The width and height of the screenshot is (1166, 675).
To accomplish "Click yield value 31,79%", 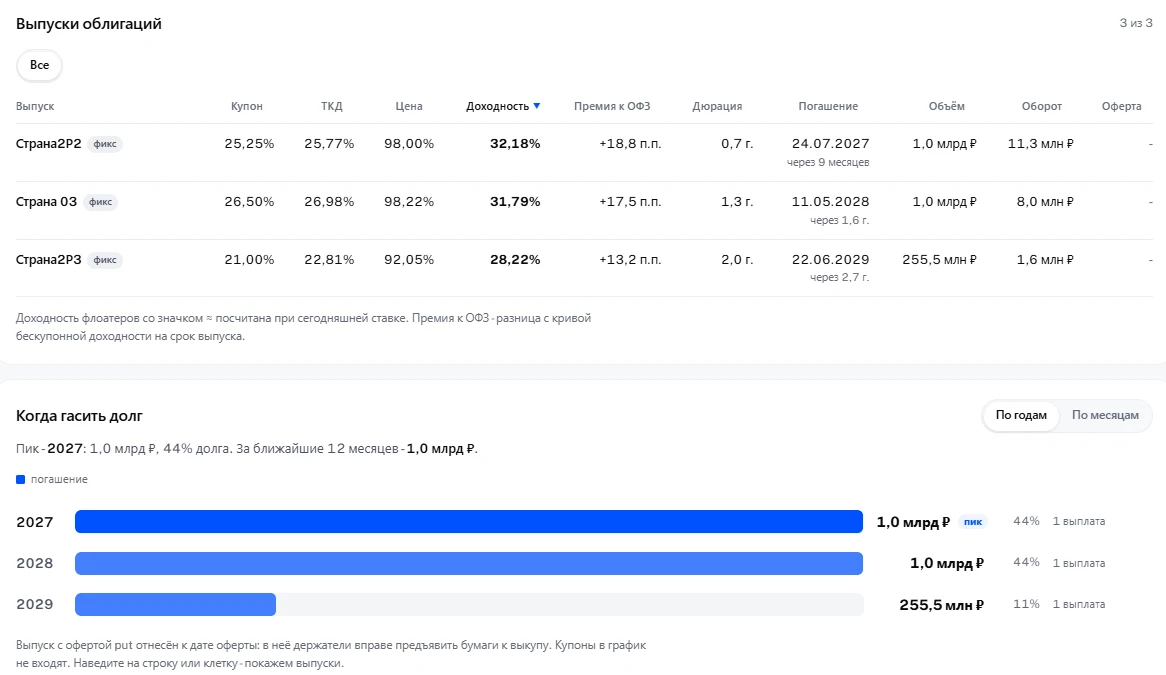I will click(x=515, y=201).
